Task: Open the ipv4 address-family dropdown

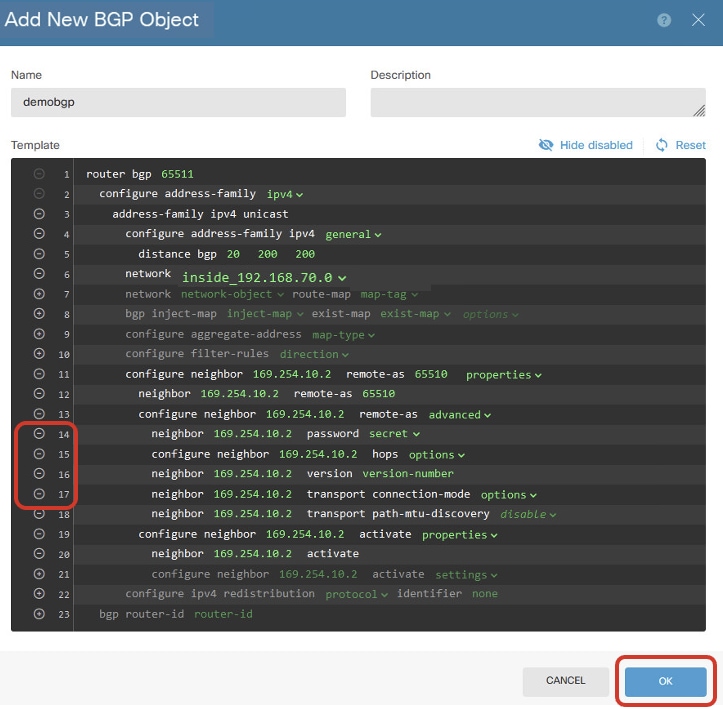Action: [x=284, y=195]
